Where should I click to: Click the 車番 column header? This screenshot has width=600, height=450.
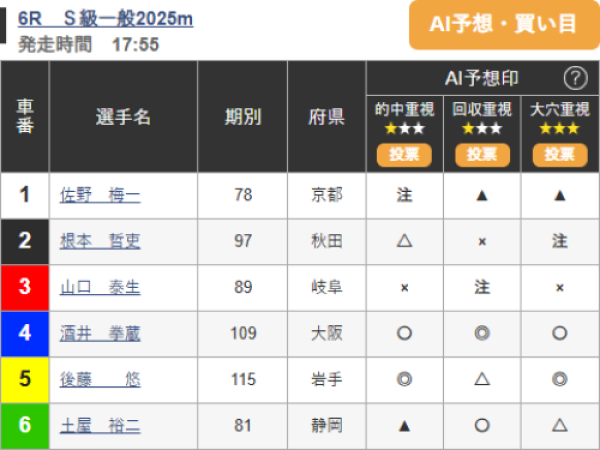[25, 116]
